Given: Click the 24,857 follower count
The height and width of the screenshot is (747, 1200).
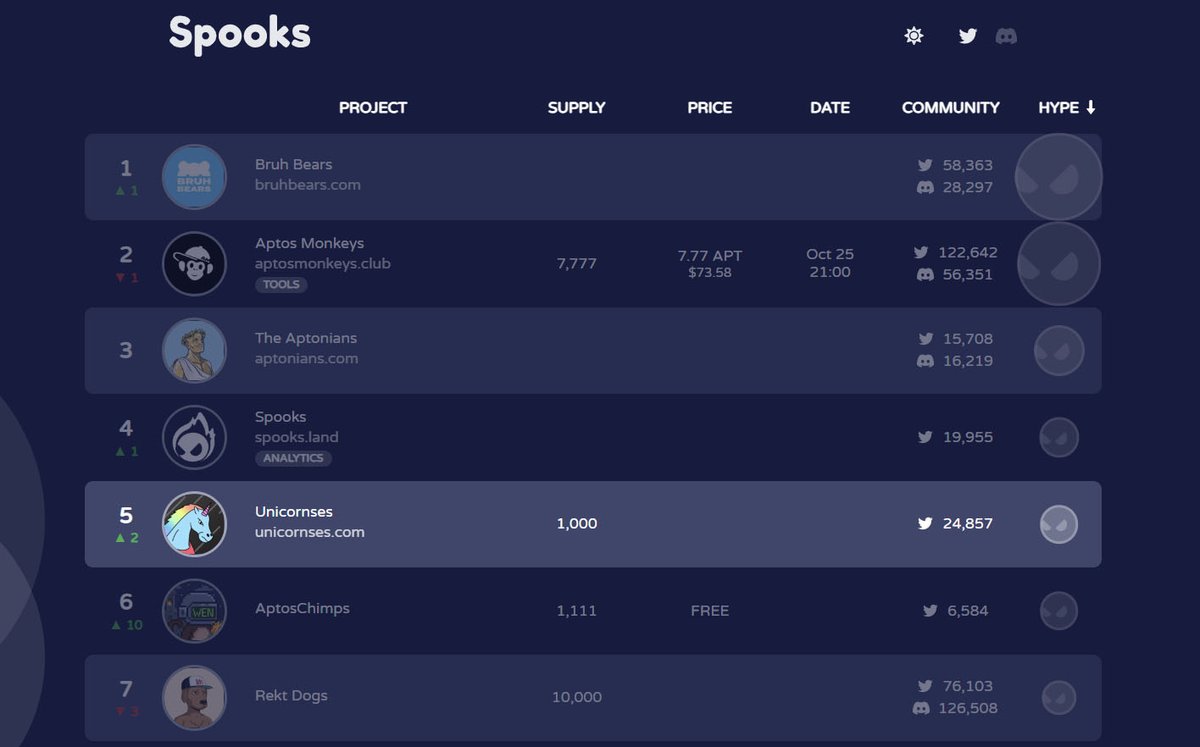Looking at the screenshot, I should coord(968,523).
